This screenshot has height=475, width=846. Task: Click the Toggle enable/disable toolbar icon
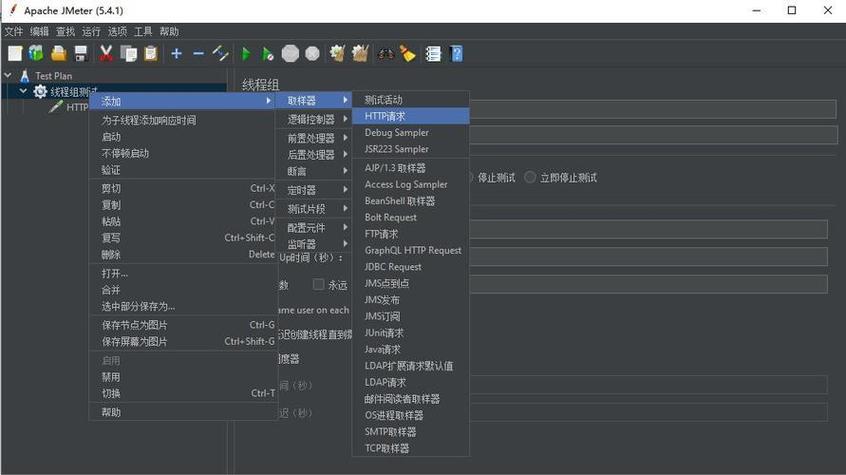[x=220, y=53]
